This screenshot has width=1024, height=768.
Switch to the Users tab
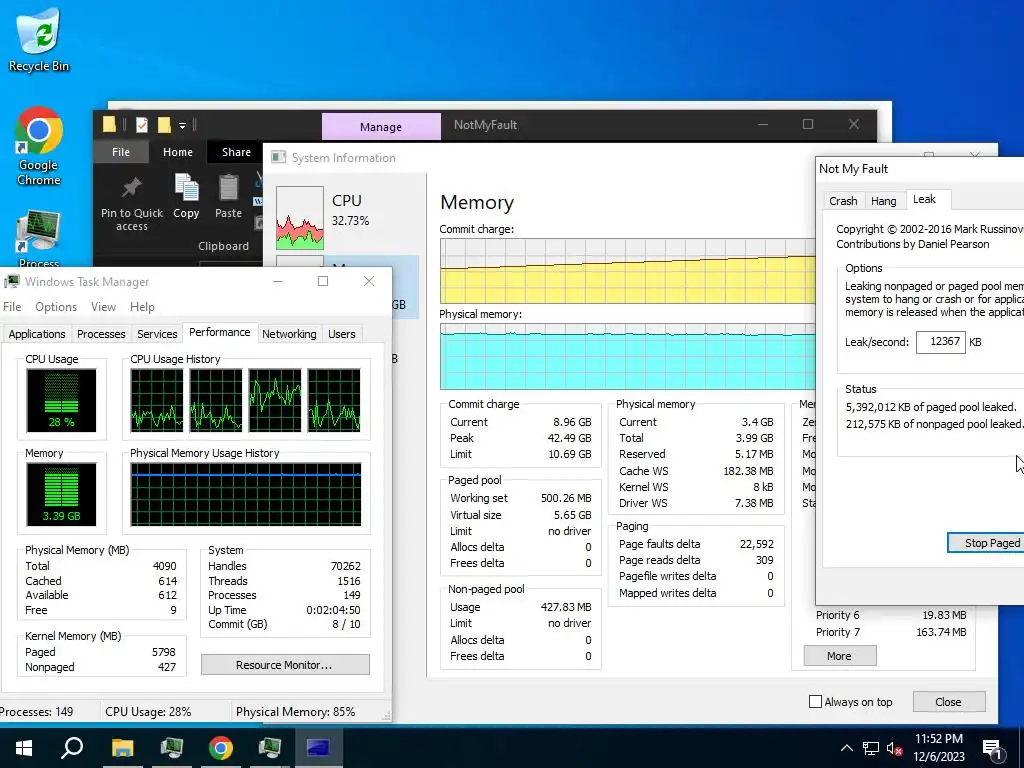(x=342, y=334)
